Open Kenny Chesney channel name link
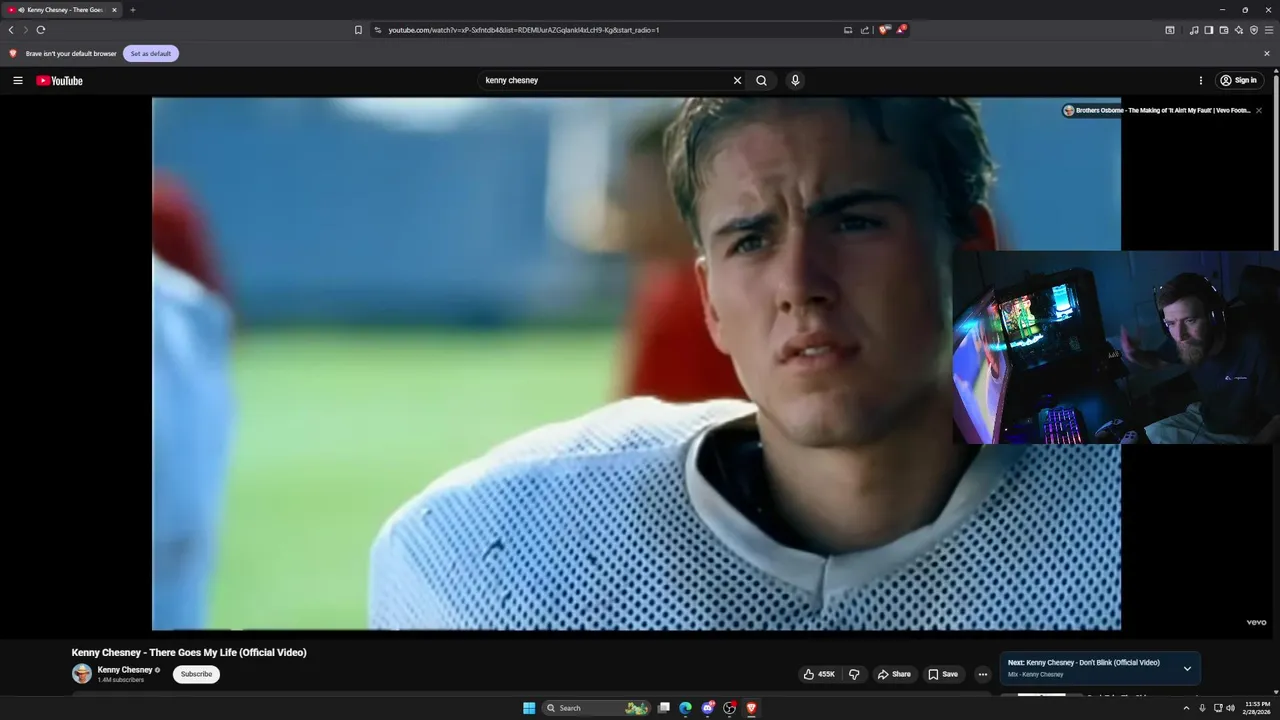Viewport: 1280px width, 720px height. click(125, 670)
